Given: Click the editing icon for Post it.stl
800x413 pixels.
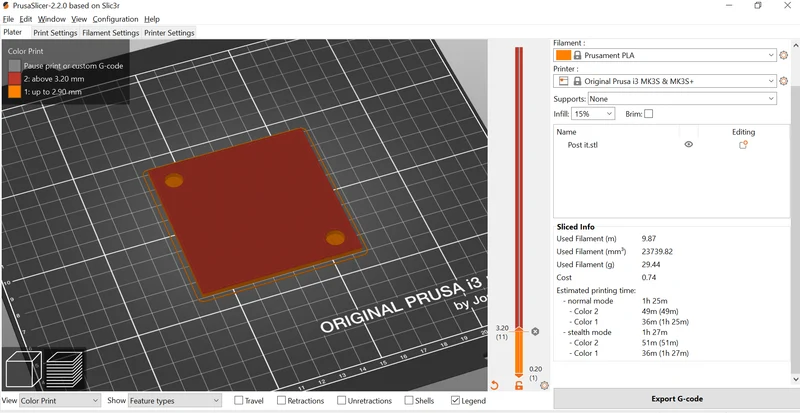Looking at the screenshot, I should tap(743, 144).
